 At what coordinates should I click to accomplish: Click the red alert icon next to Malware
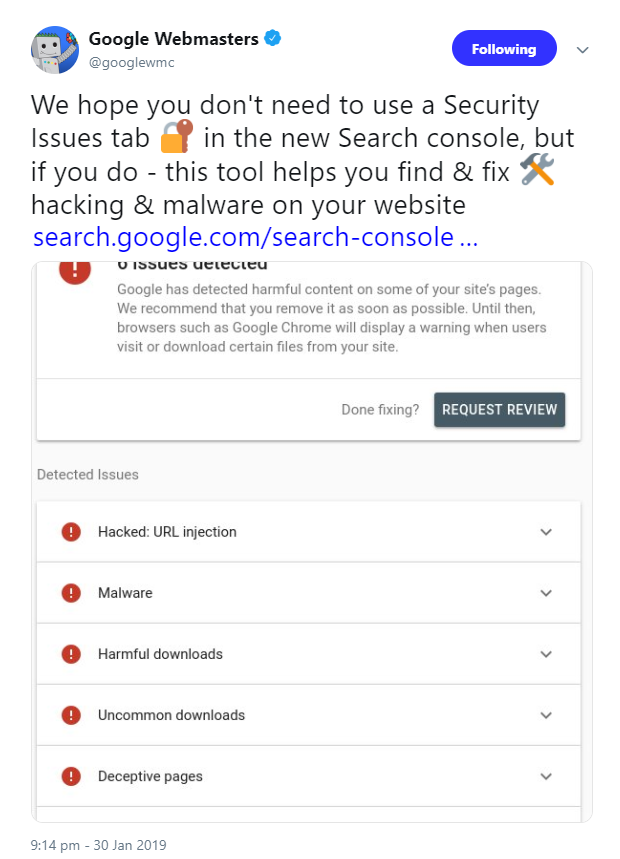pos(71,592)
